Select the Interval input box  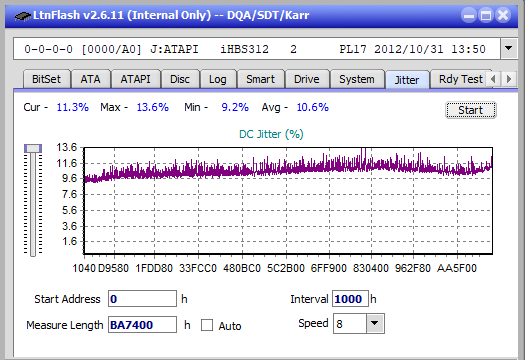pos(350,299)
